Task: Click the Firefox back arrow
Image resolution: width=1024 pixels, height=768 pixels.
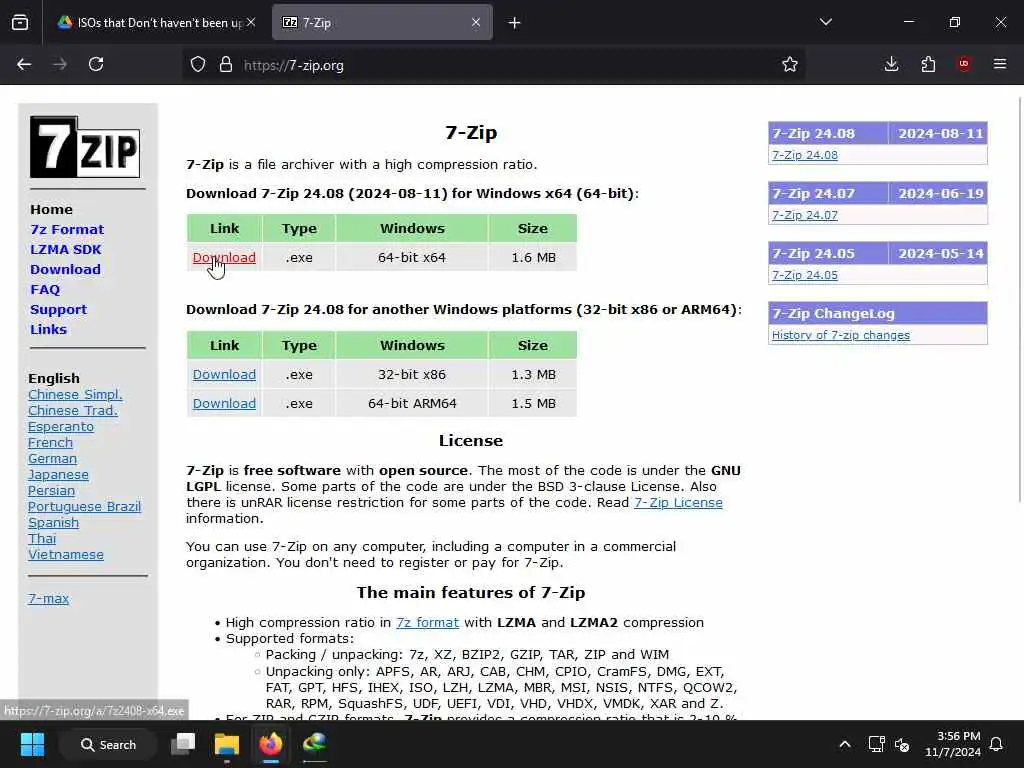Action: pyautogui.click(x=24, y=64)
